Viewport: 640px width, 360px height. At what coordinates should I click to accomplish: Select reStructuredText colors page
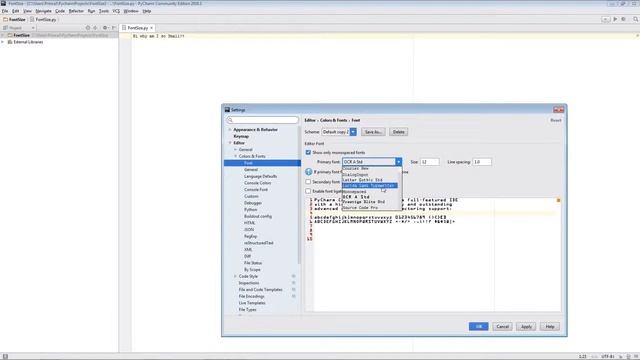coord(259,243)
